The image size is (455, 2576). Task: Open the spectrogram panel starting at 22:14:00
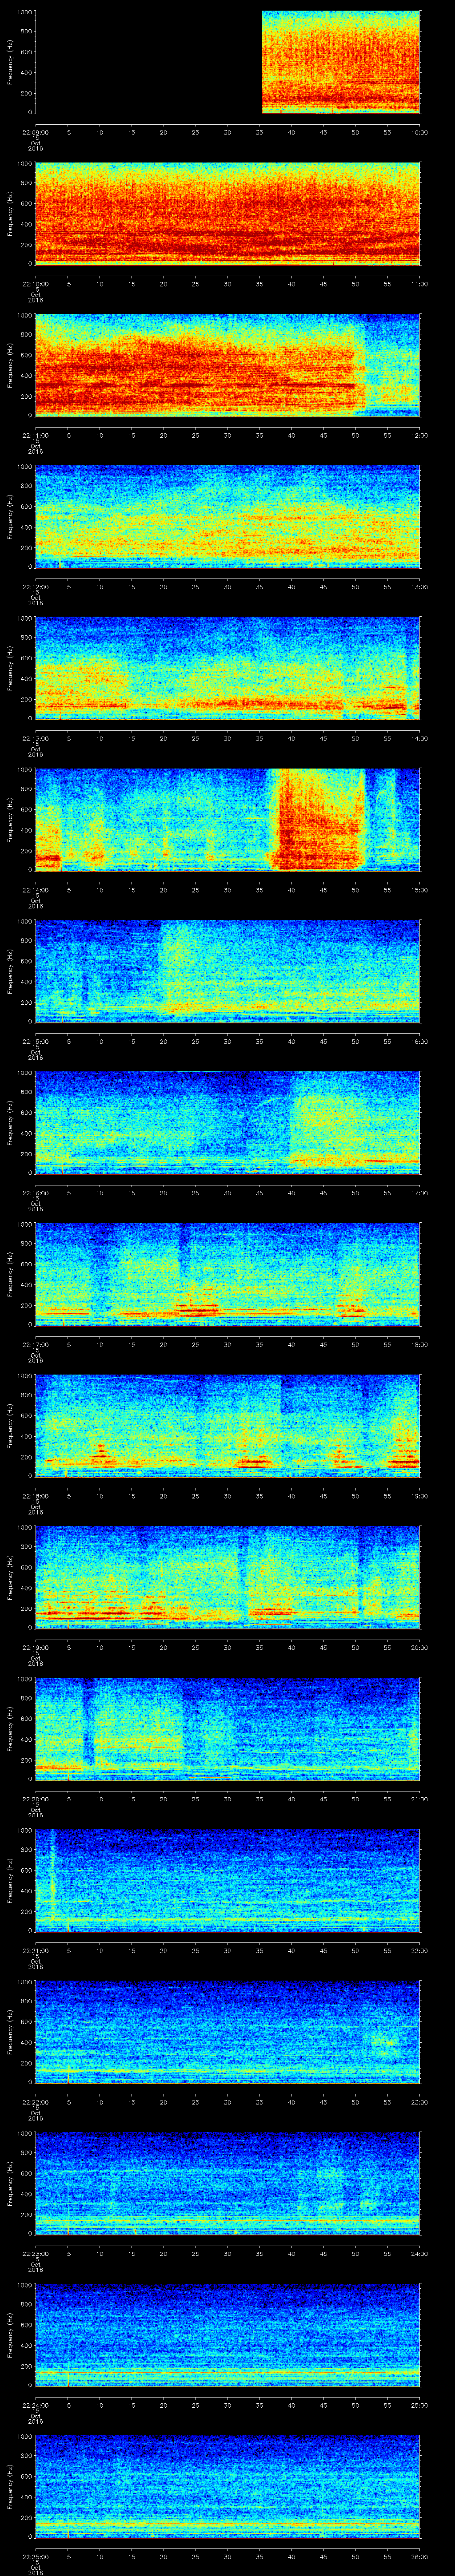(x=228, y=819)
